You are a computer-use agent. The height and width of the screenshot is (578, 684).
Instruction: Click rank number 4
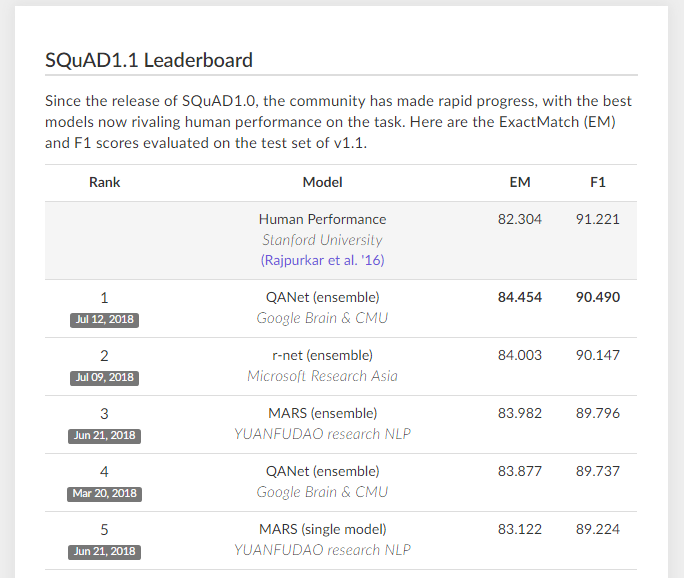pos(104,472)
